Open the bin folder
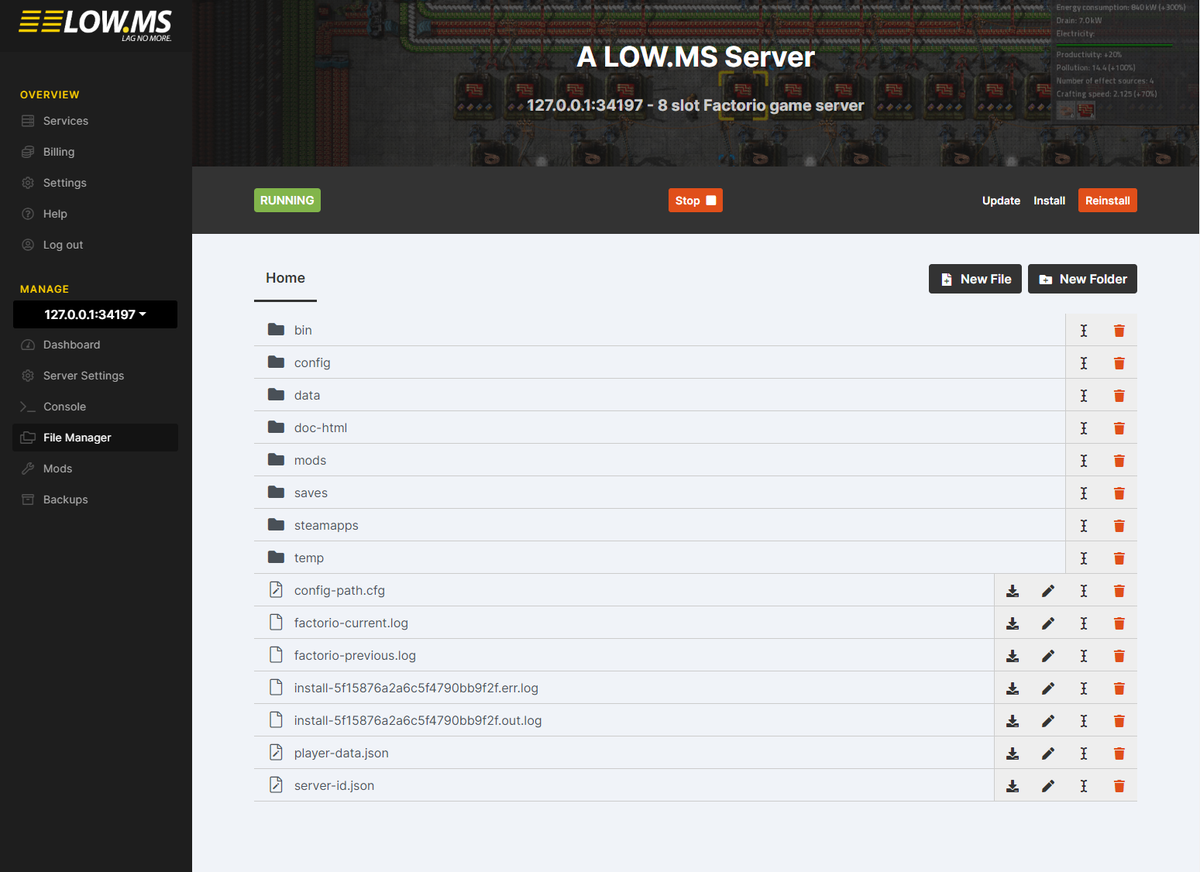Viewport: 1200px width, 872px height. point(302,329)
